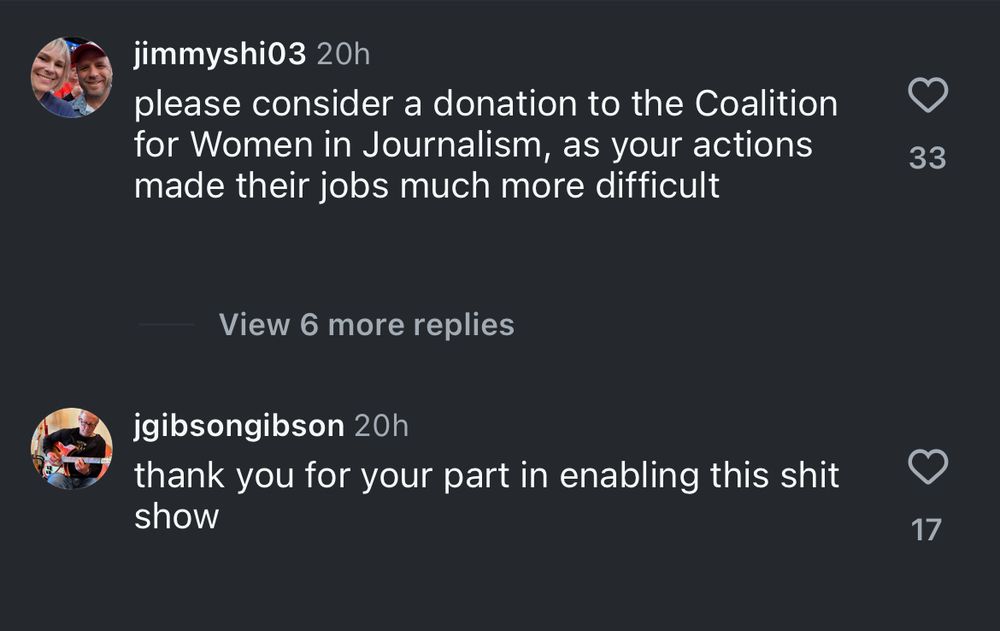The height and width of the screenshot is (631, 1000).
Task: Select the 20h timestamp beside jgibsongibson
Action: [x=382, y=425]
